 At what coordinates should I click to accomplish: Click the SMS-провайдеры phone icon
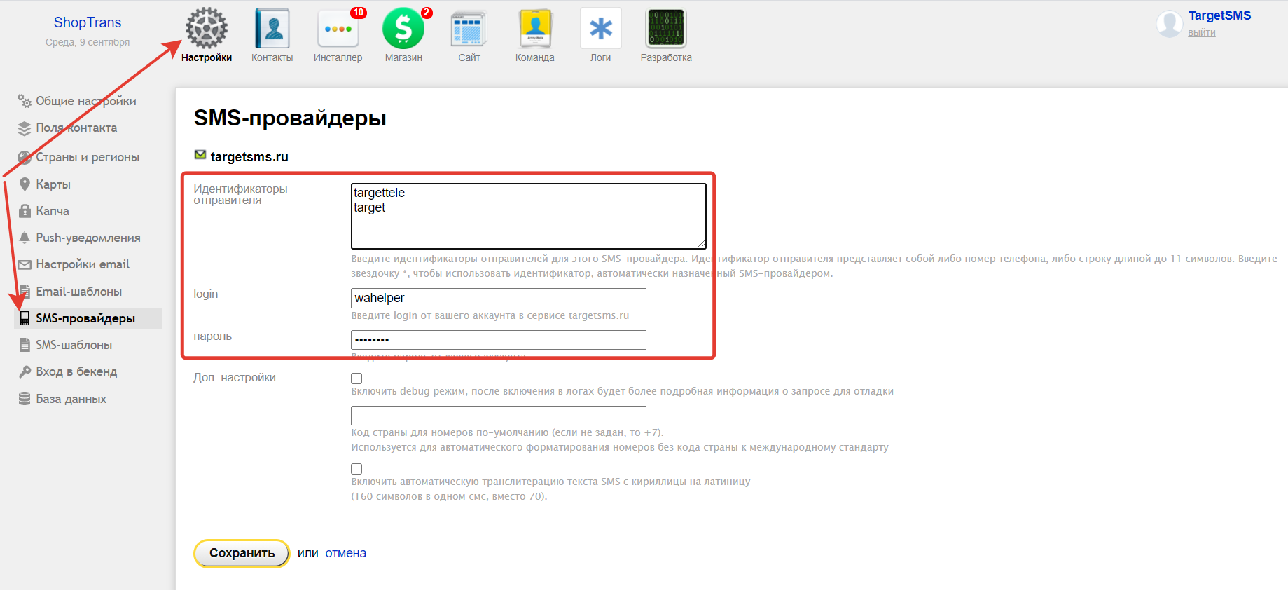click(x=26, y=319)
